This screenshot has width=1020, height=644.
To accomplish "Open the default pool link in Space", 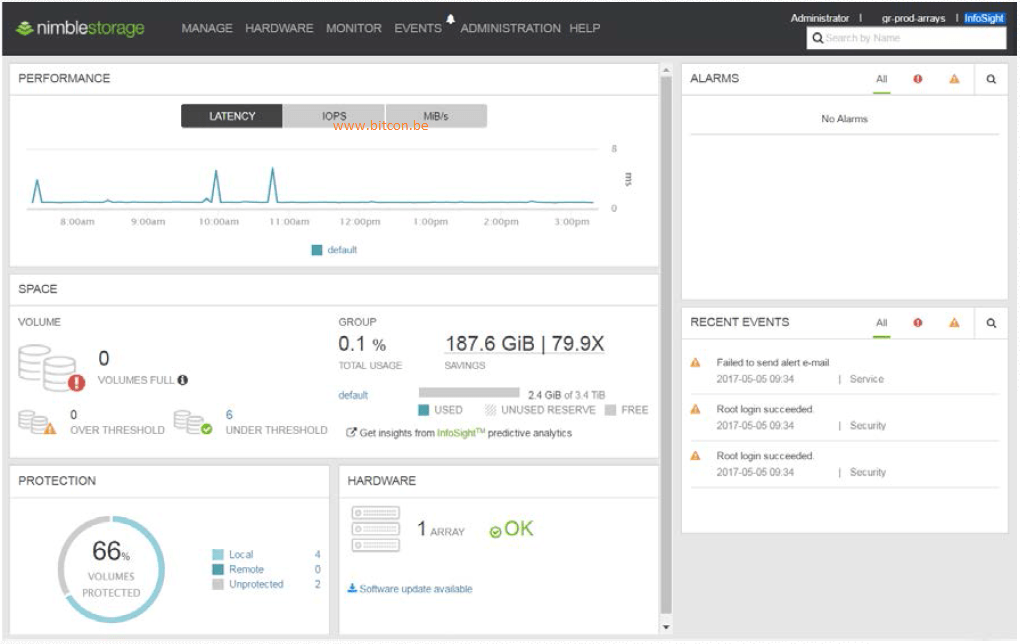I will tap(353, 395).
